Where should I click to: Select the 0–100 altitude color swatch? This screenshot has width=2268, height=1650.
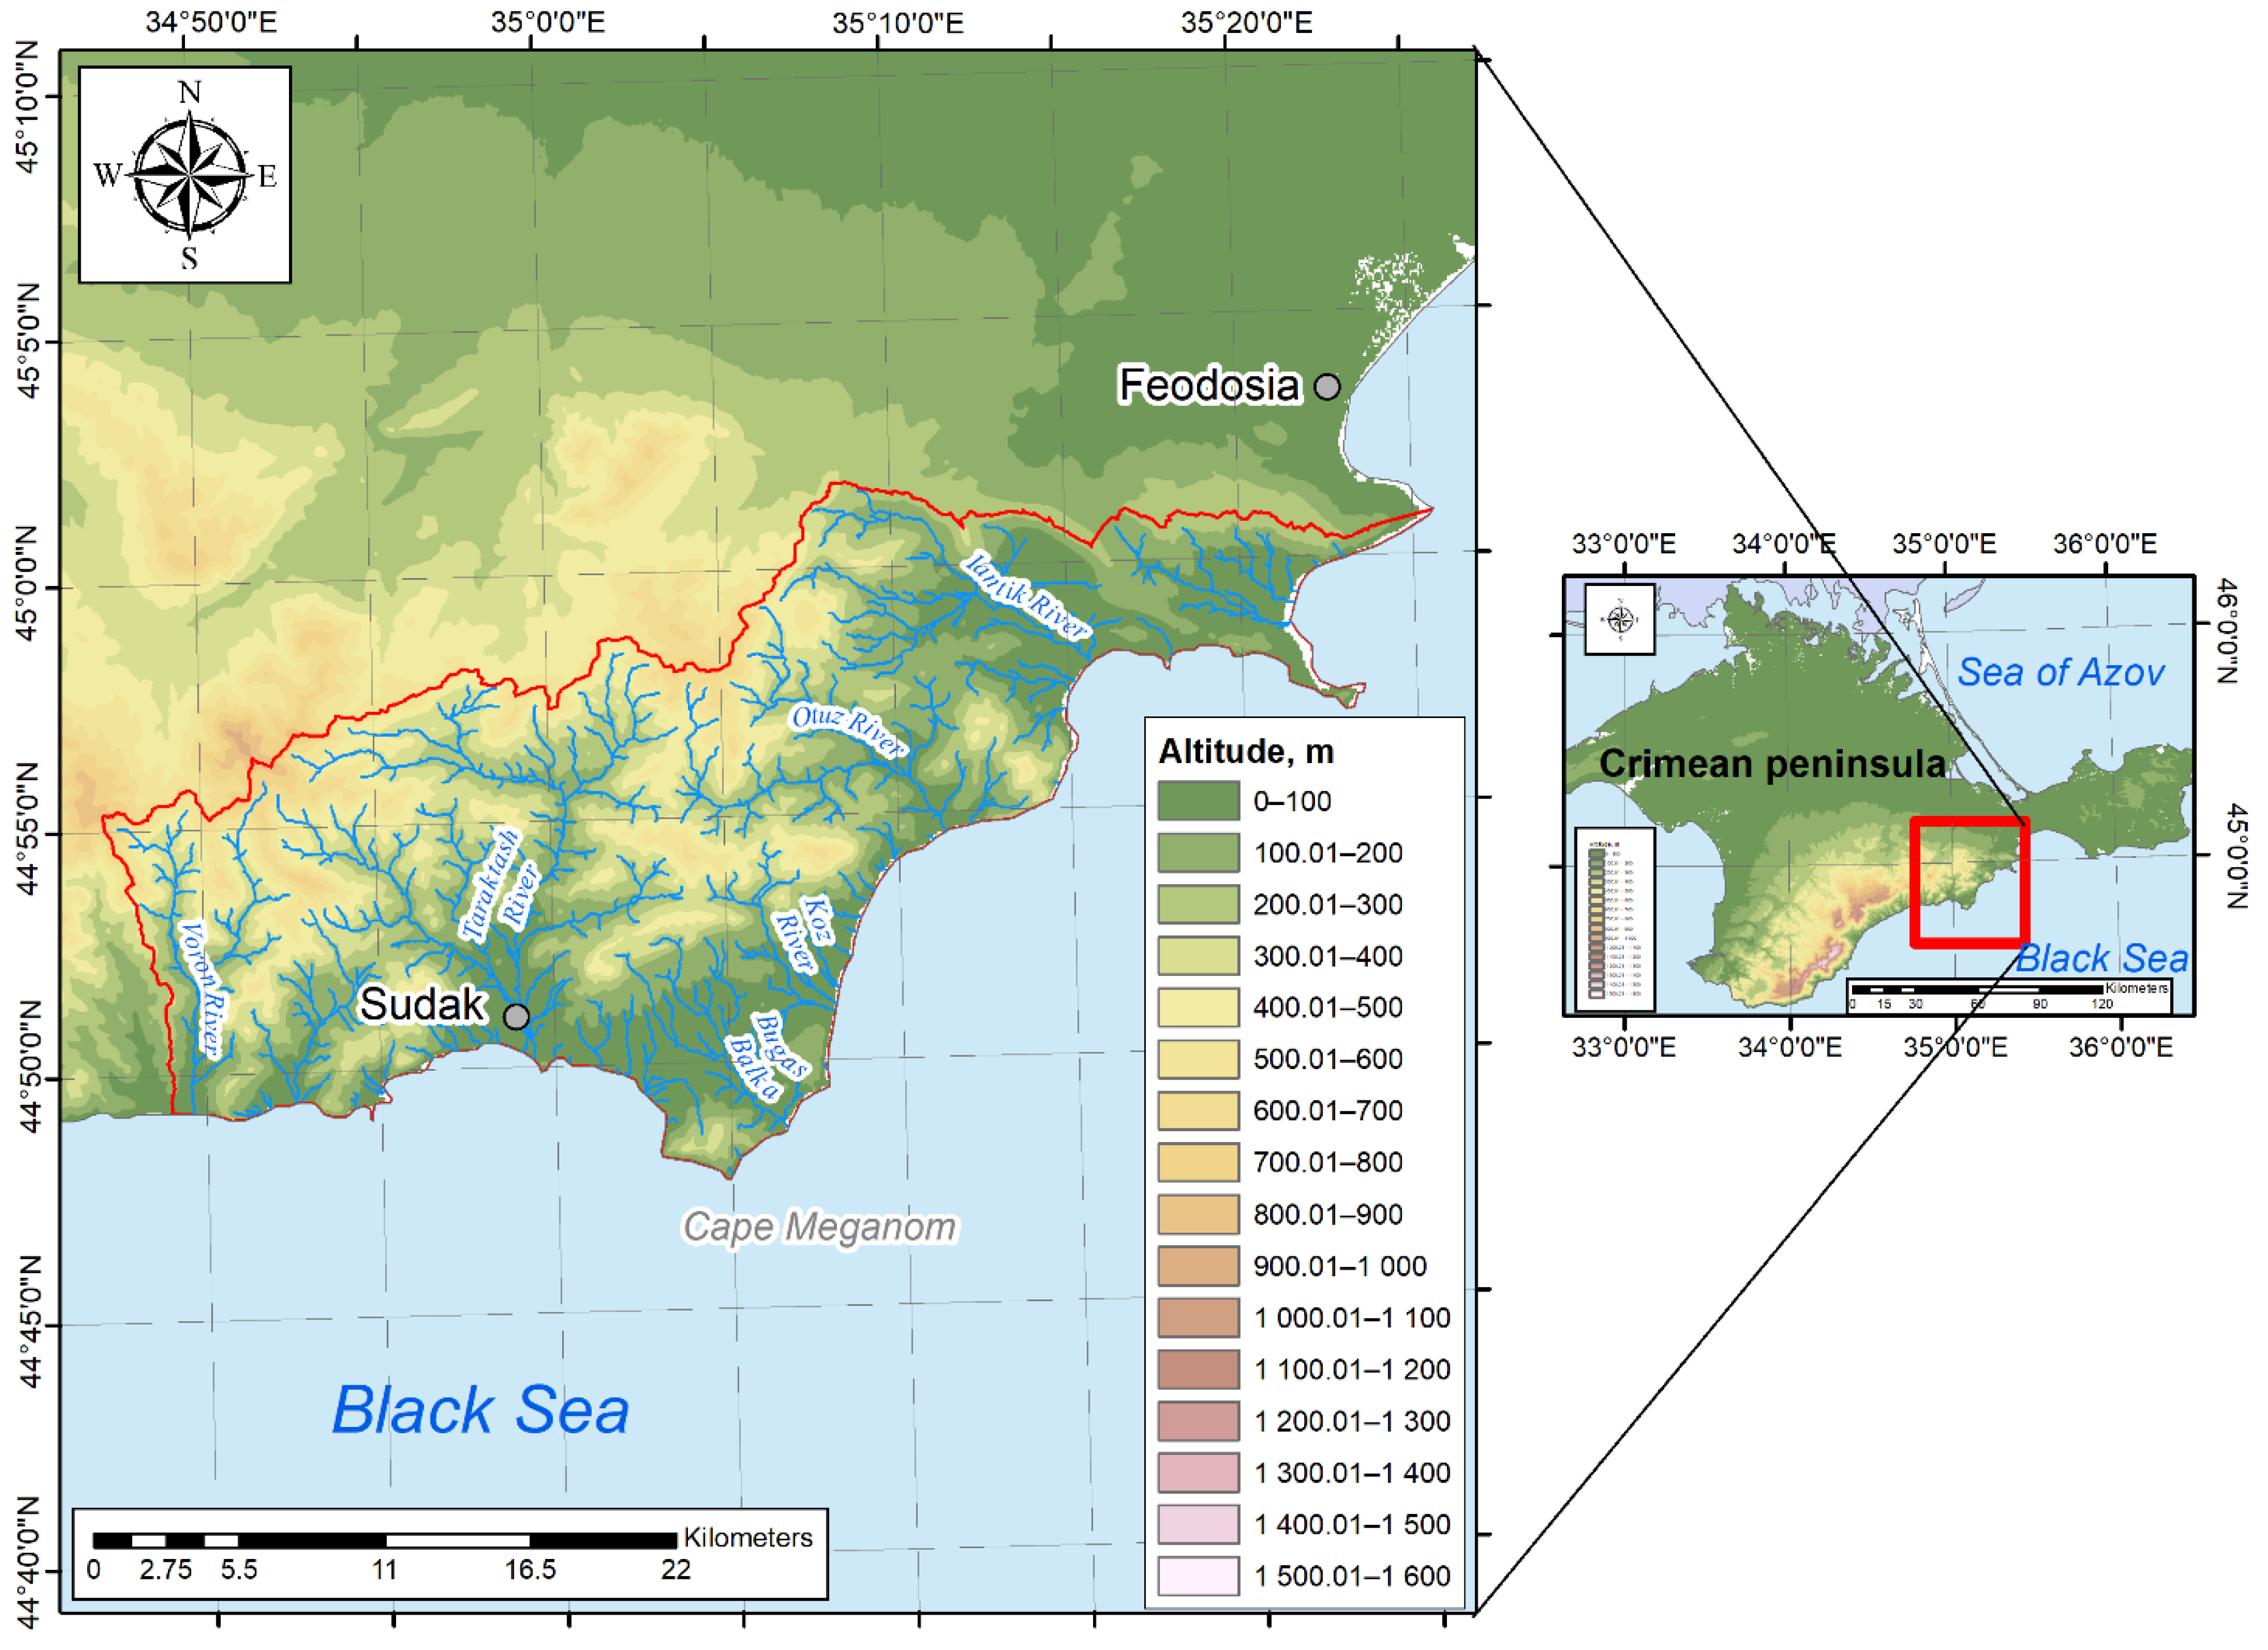(x=1198, y=801)
